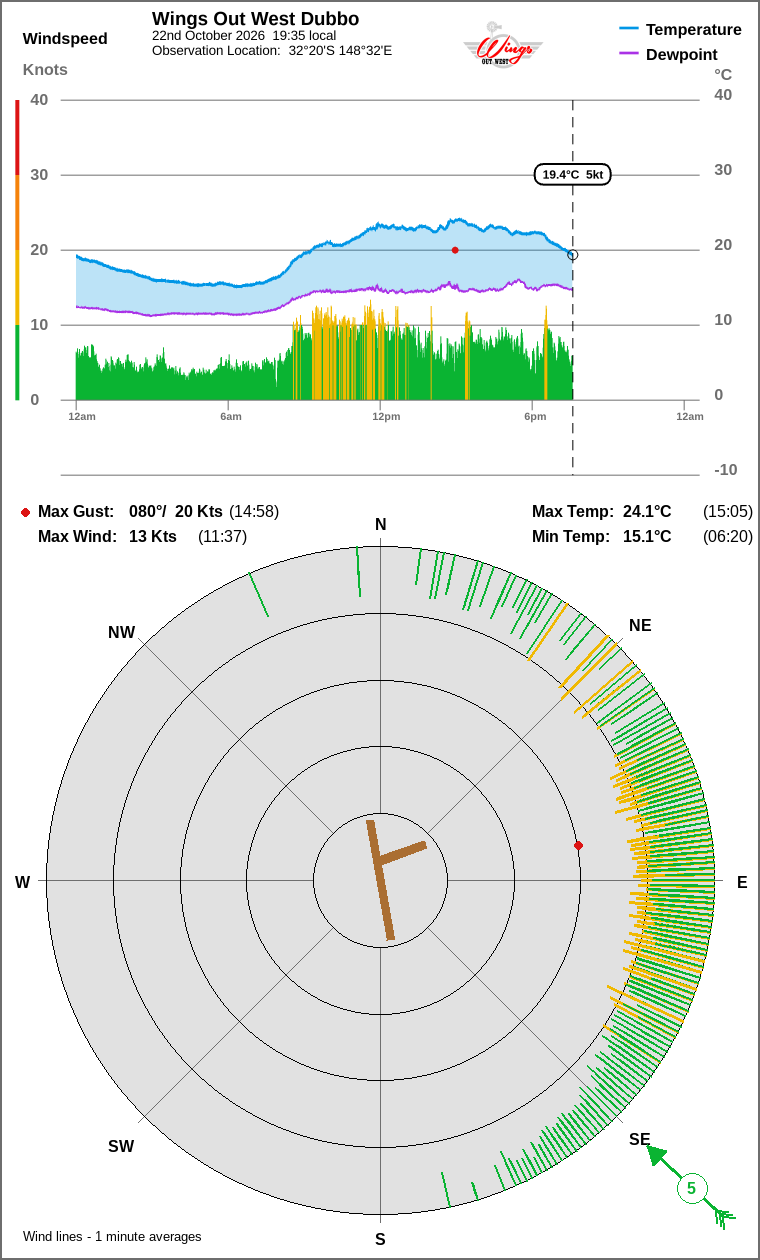Click the Wings Out West Dubbo title

(x=255, y=19)
